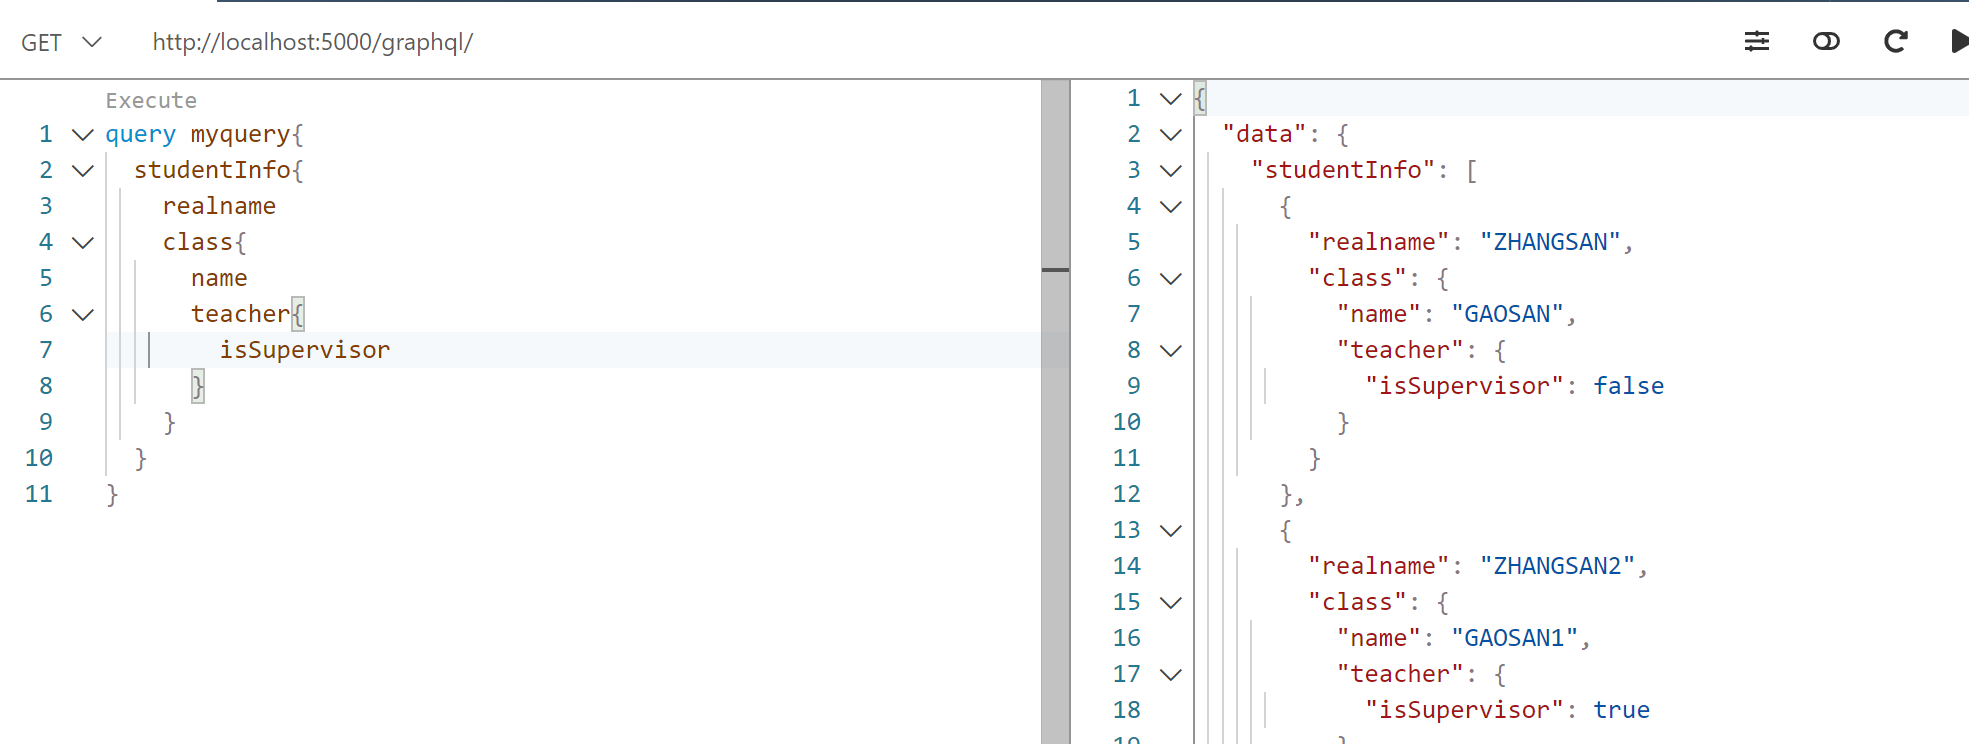Click the name field on query line 5
Screen dimensions: 1969x754
pos(219,278)
